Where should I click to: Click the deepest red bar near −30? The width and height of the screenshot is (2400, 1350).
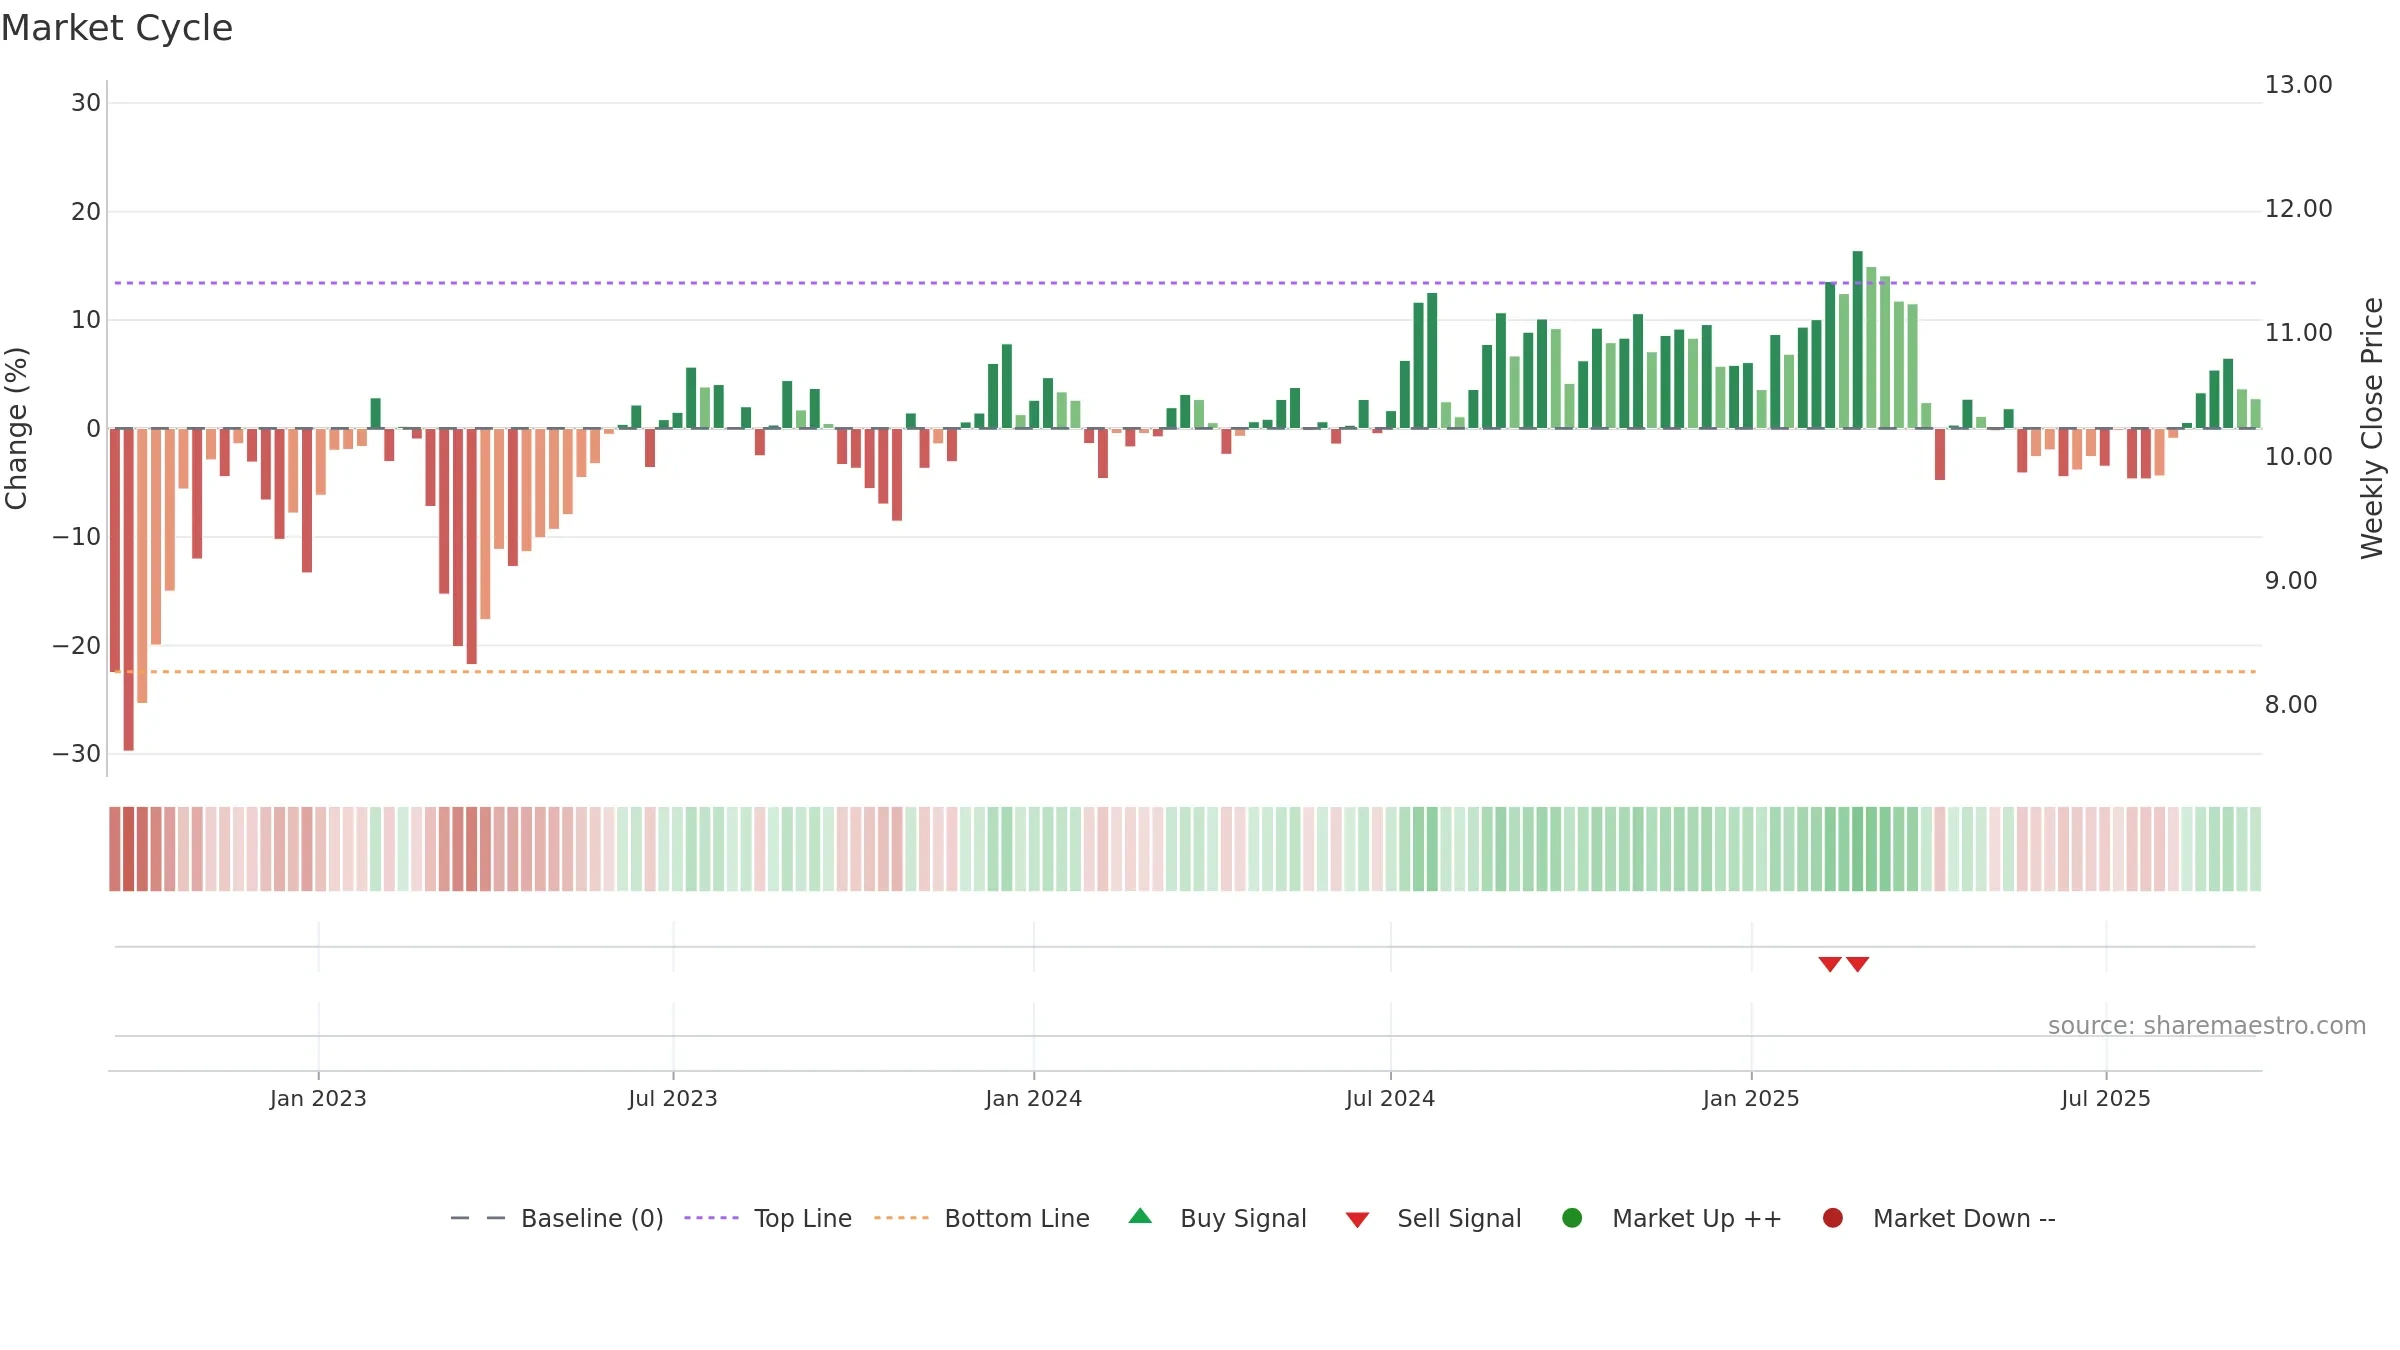pos(128,589)
